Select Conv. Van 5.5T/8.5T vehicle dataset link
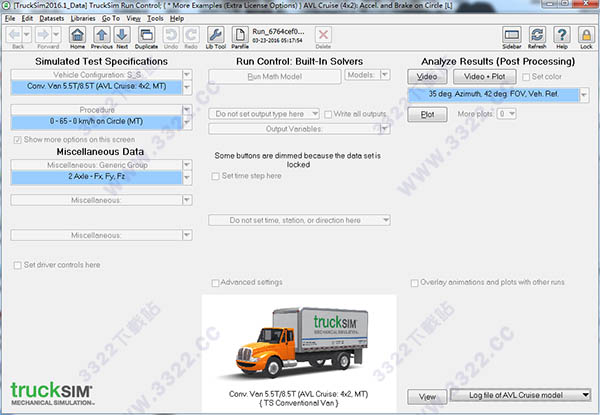600x415 pixels. (96, 86)
